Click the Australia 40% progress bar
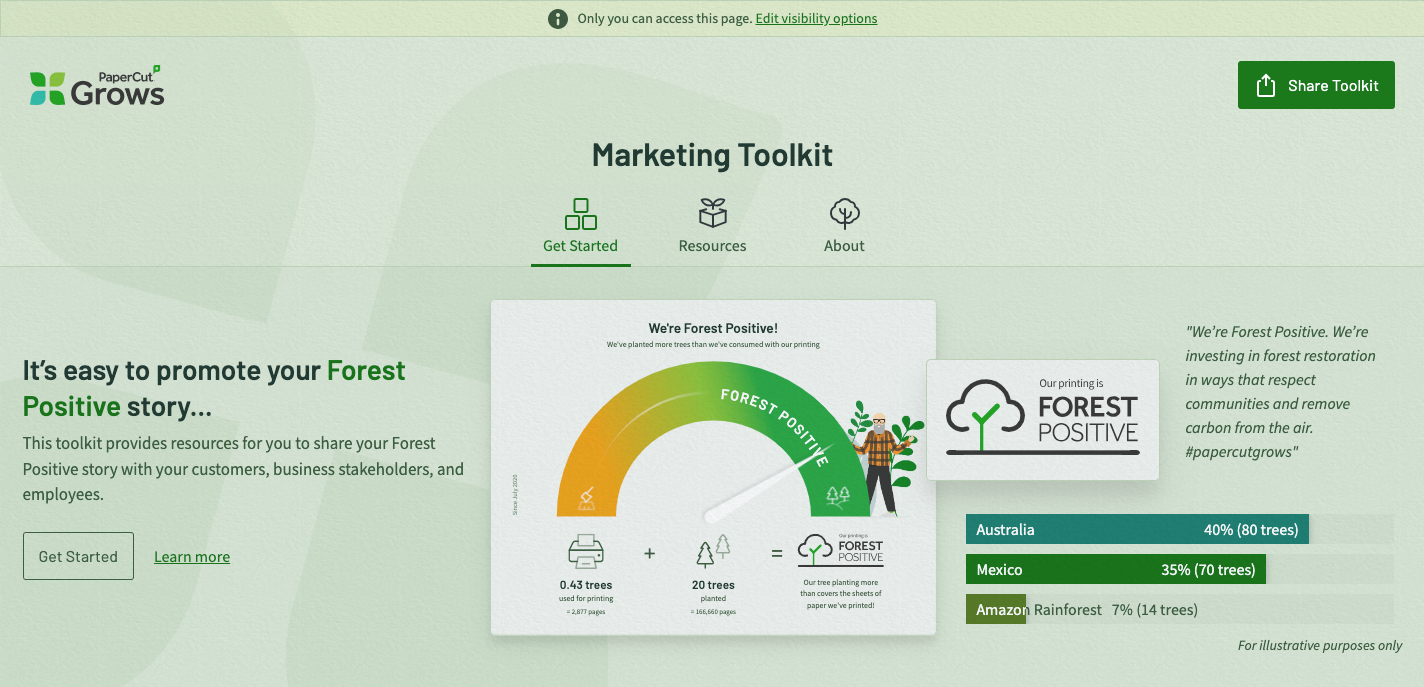This screenshot has width=1424, height=687. pyautogui.click(x=1136, y=530)
